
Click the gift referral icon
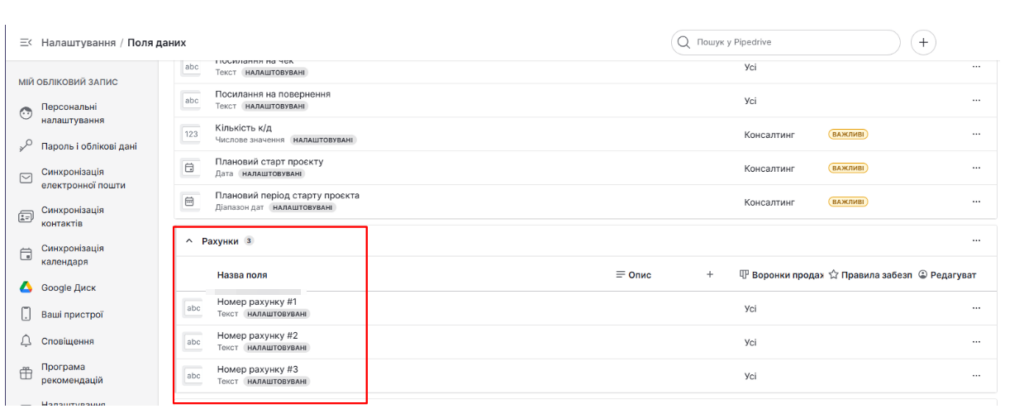(x=26, y=374)
